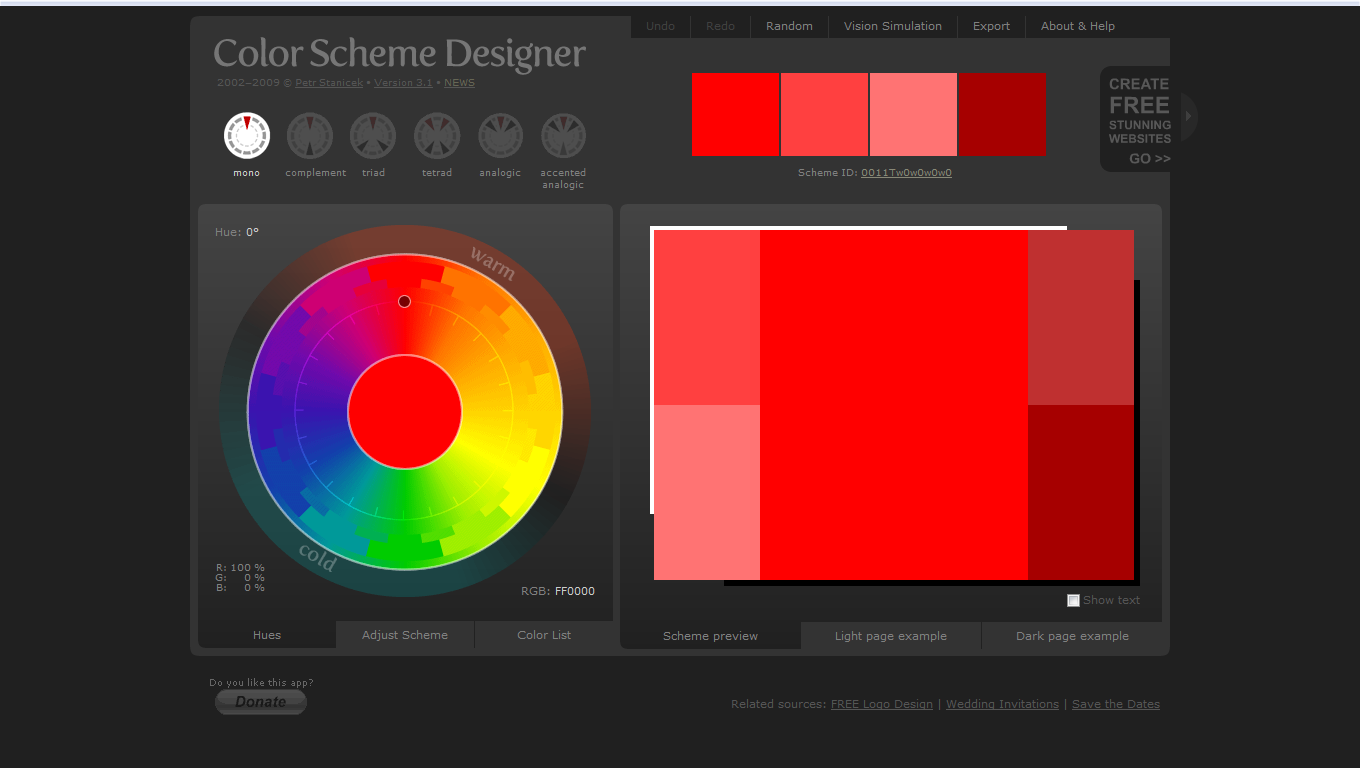The width and height of the screenshot is (1360, 768).
Task: Choose the complement scheme icon
Action: pos(310,135)
